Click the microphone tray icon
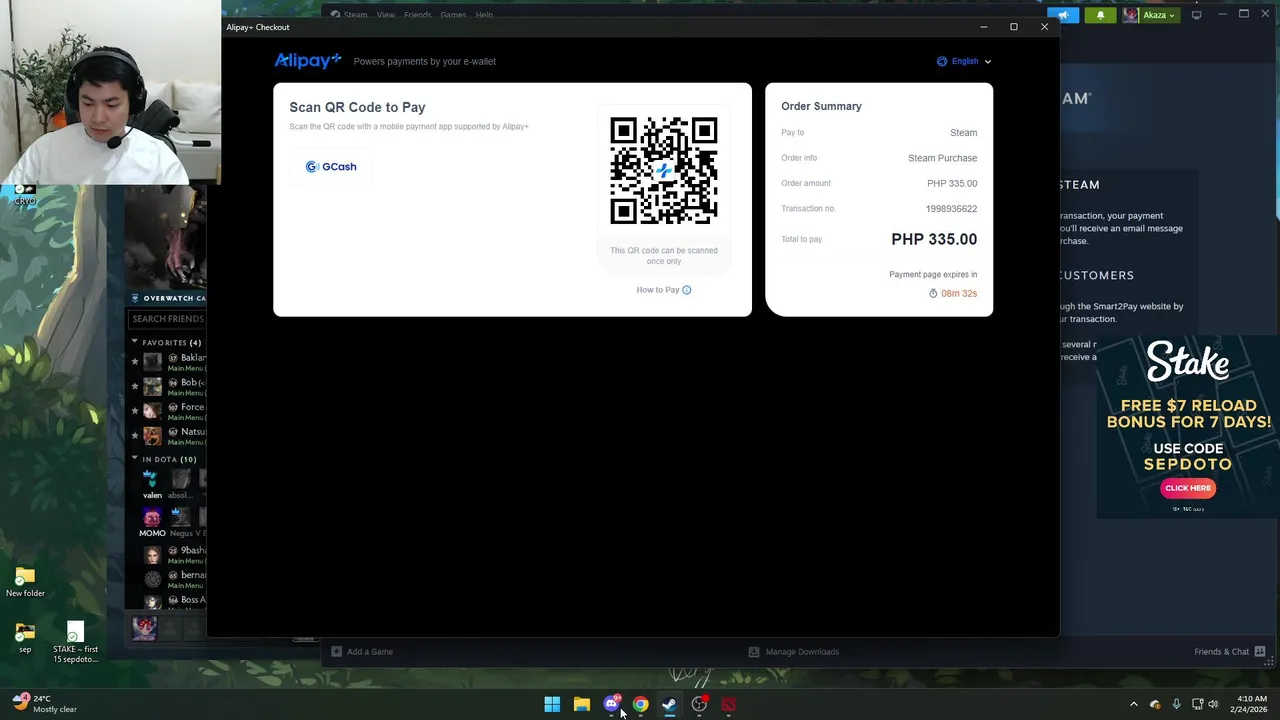Image resolution: width=1280 pixels, height=720 pixels. click(x=1177, y=705)
